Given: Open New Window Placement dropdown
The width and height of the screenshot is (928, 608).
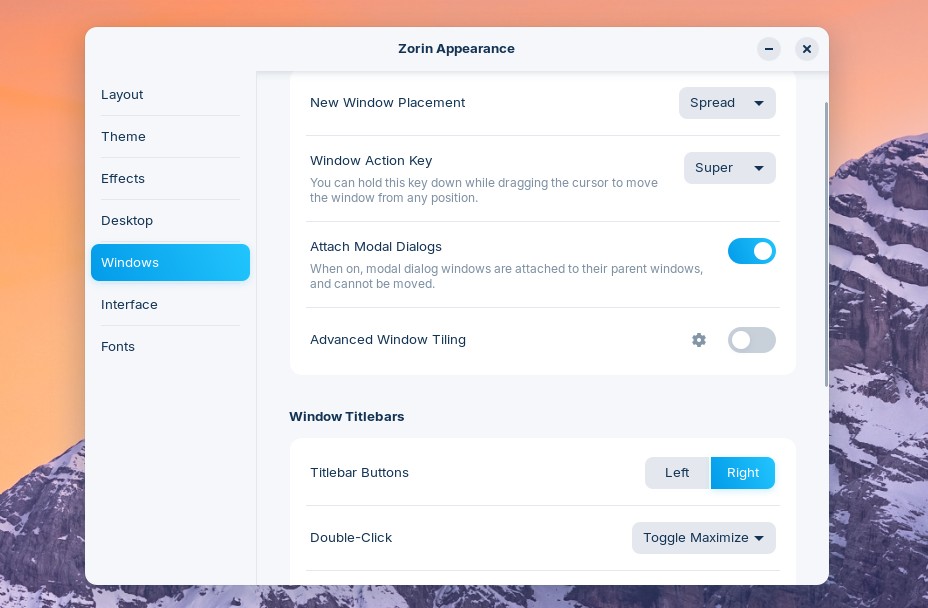Looking at the screenshot, I should (x=727, y=103).
